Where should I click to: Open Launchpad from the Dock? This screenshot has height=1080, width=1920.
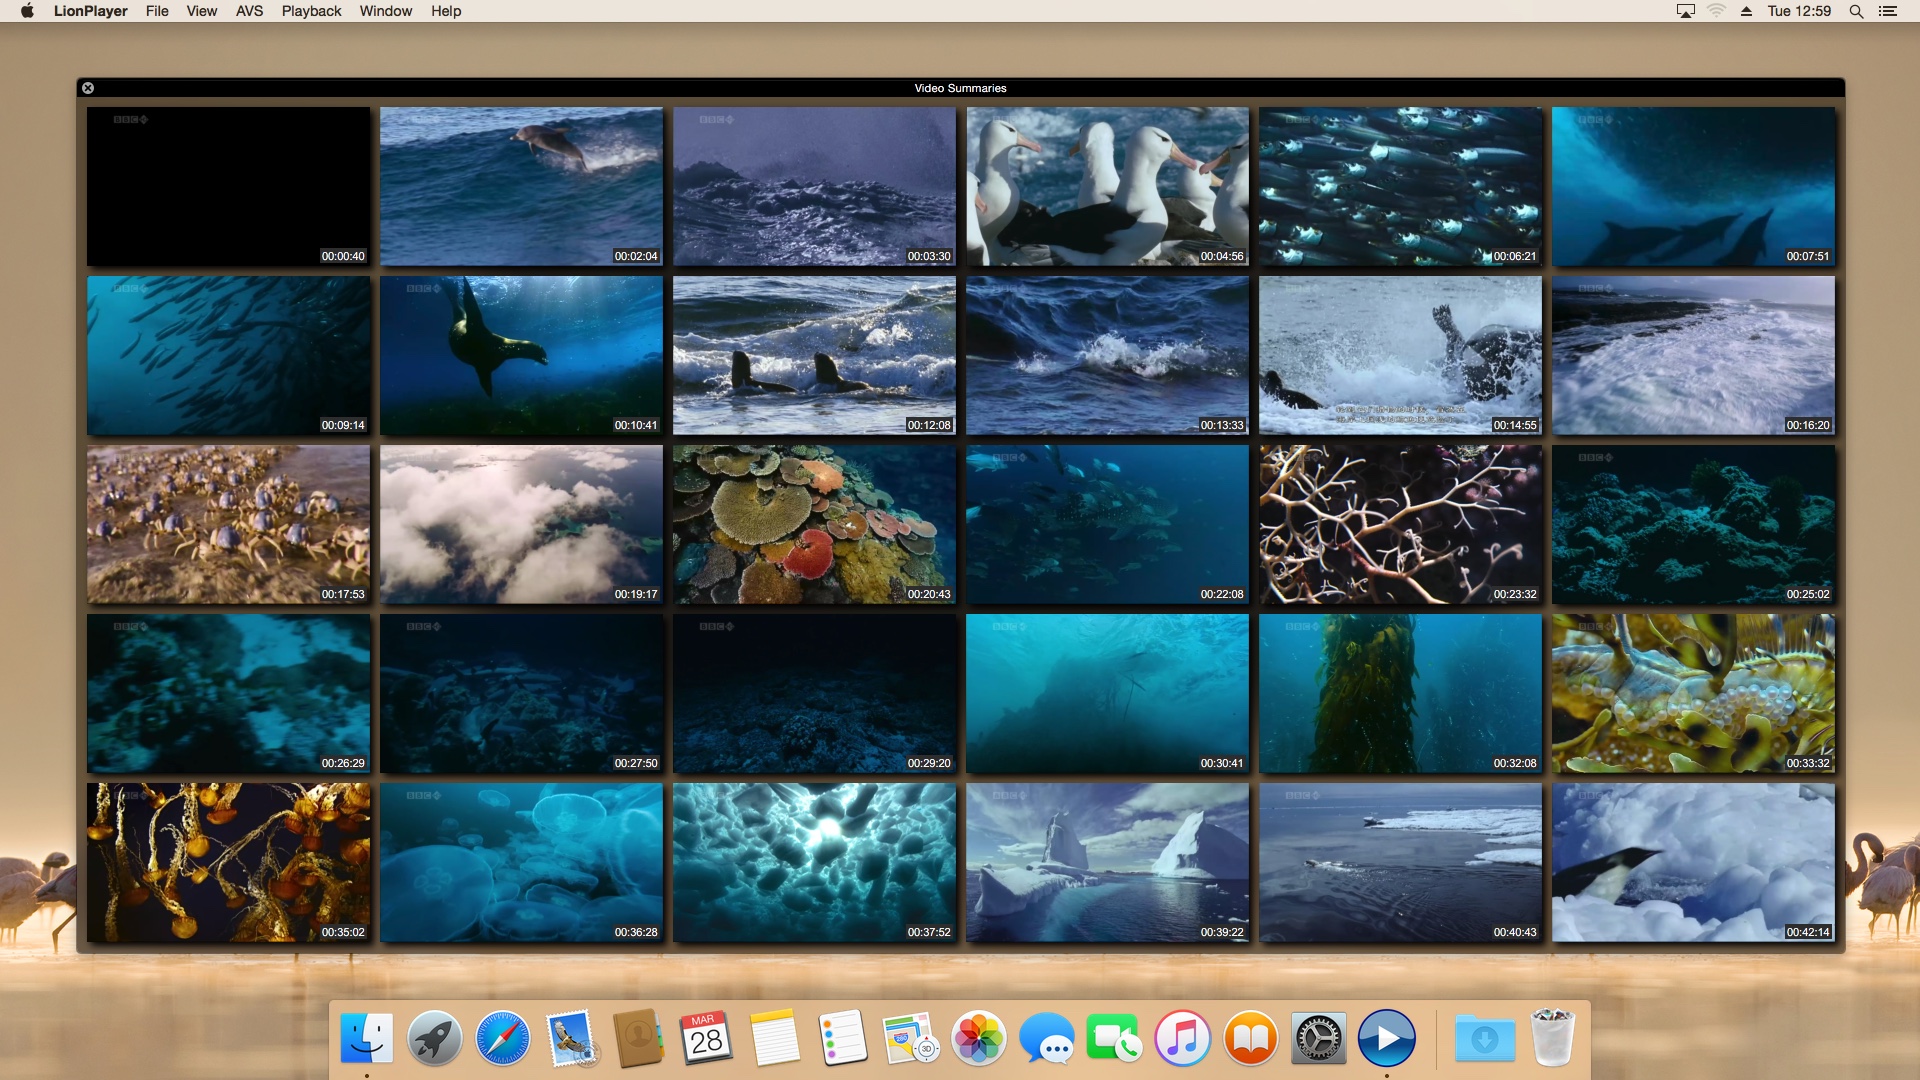coord(435,1038)
